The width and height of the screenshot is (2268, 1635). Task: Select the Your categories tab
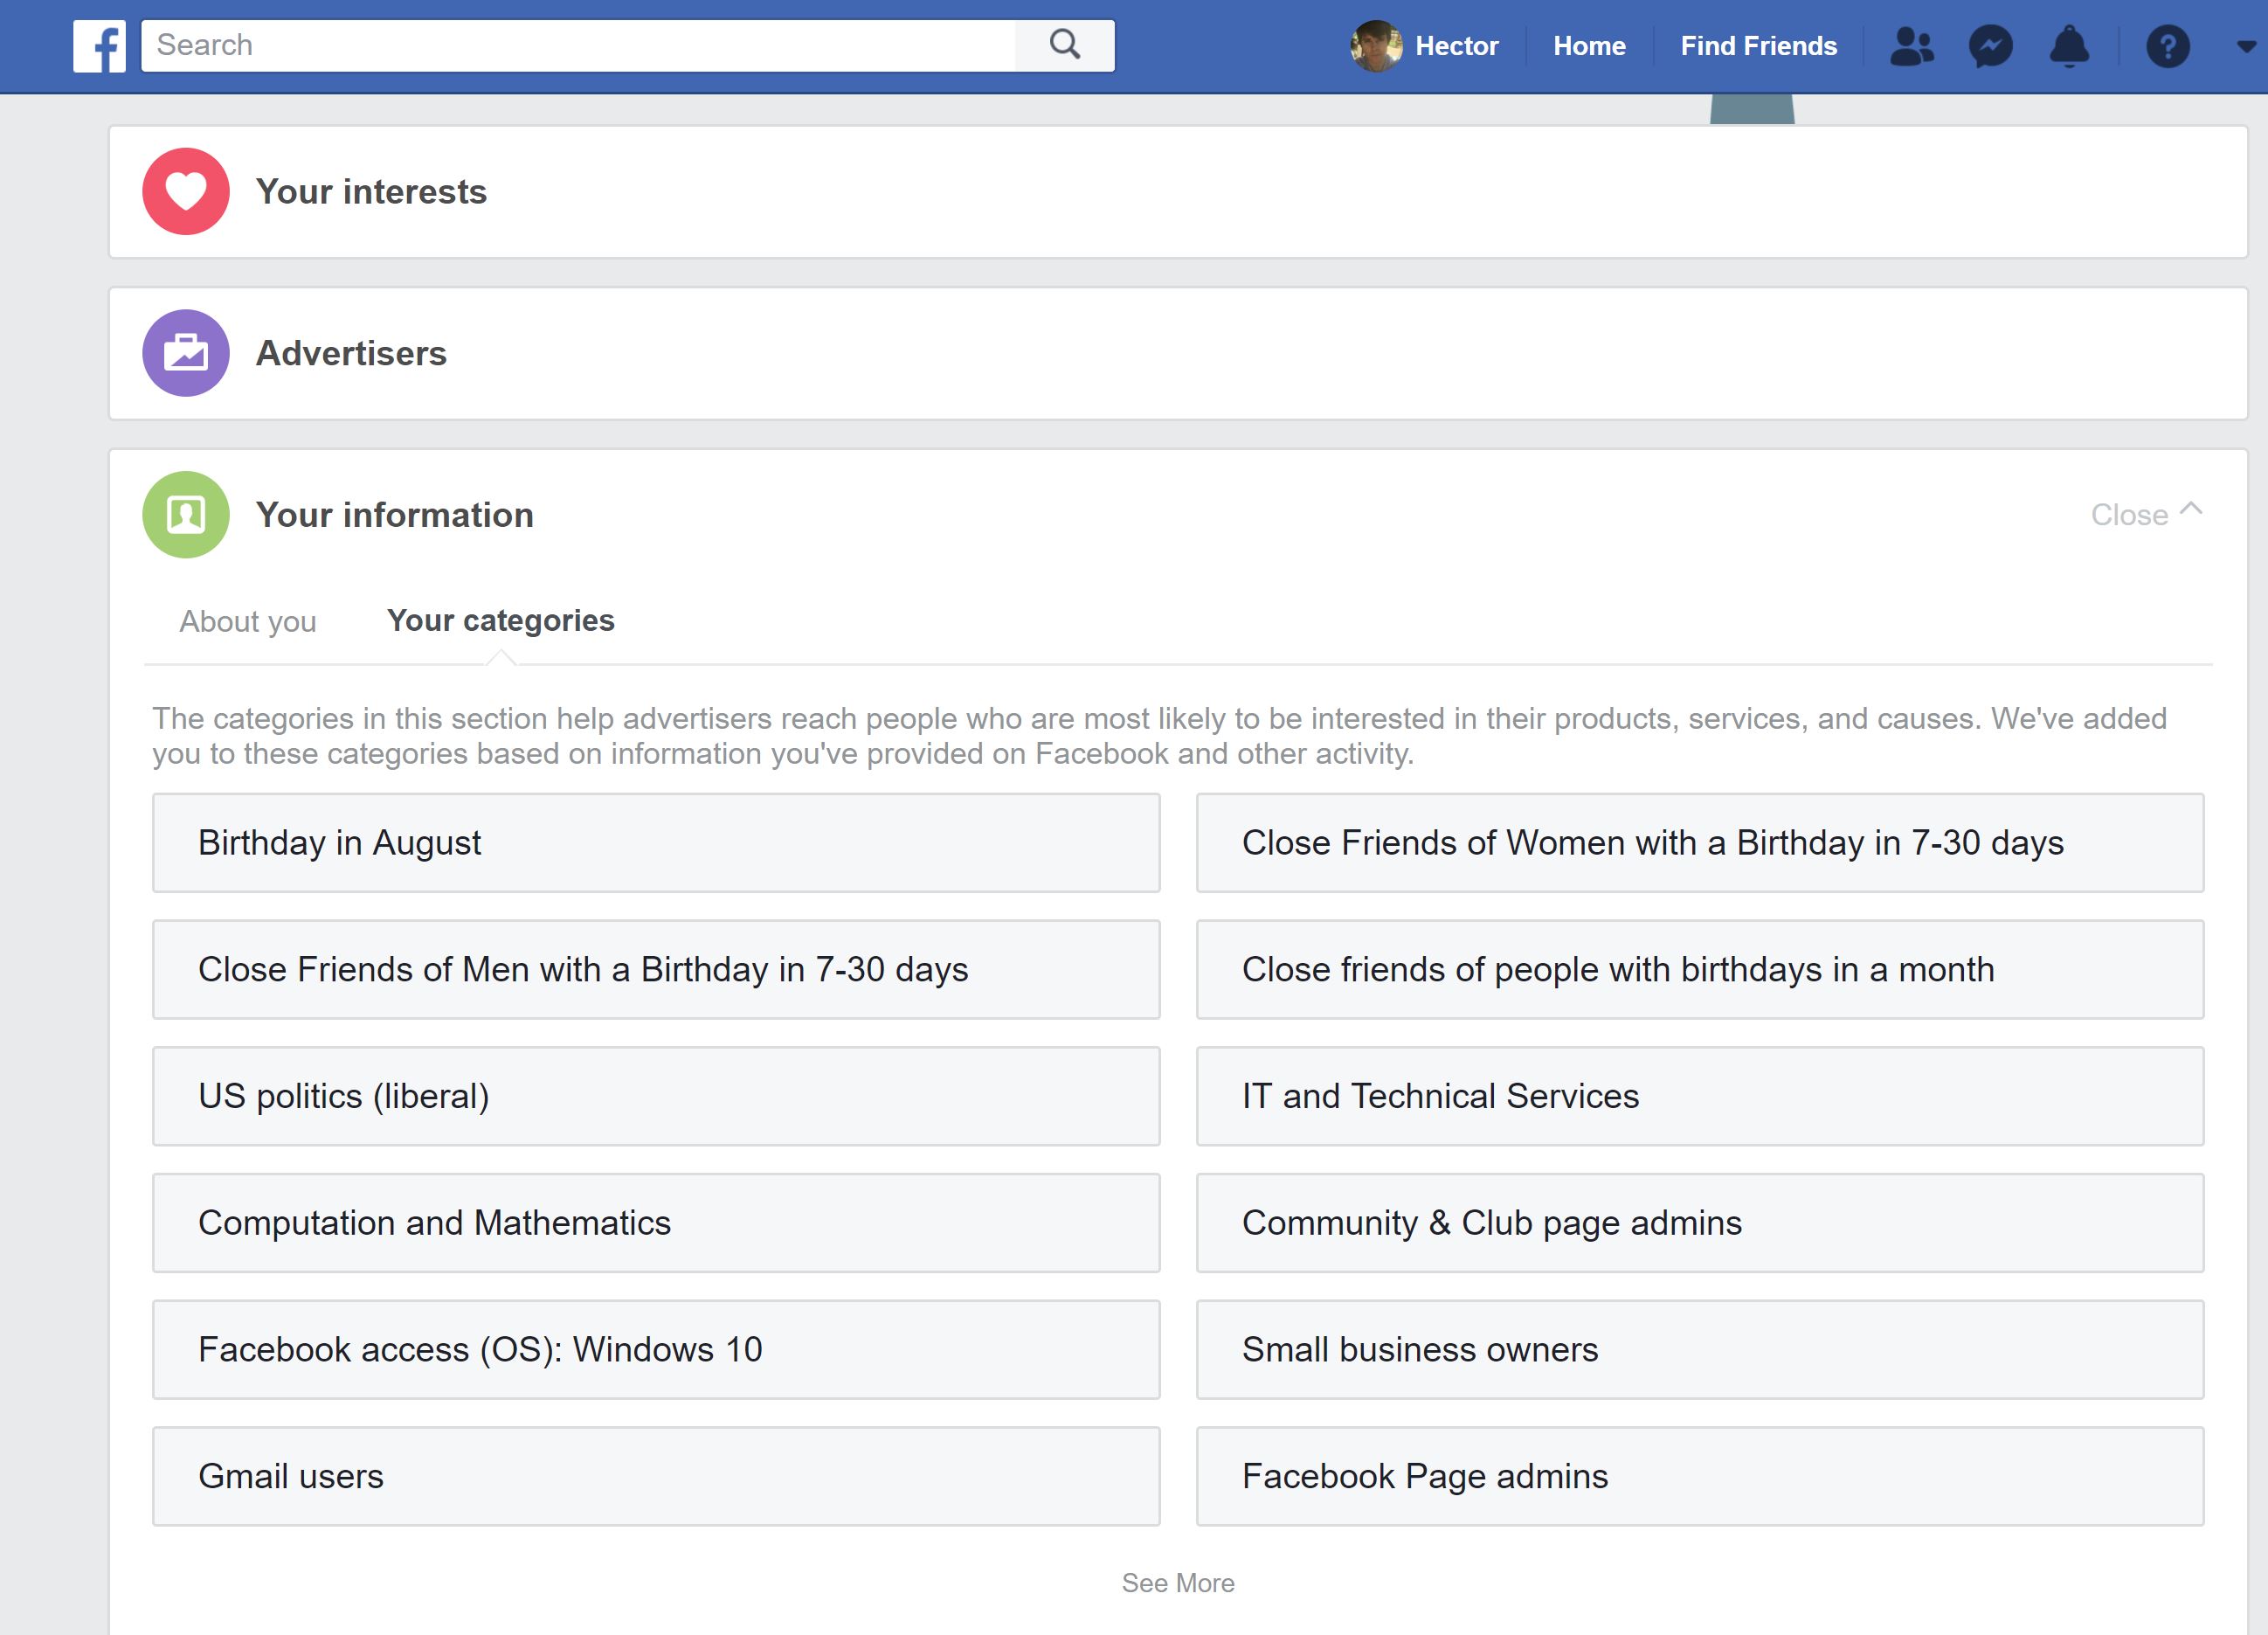click(x=500, y=621)
